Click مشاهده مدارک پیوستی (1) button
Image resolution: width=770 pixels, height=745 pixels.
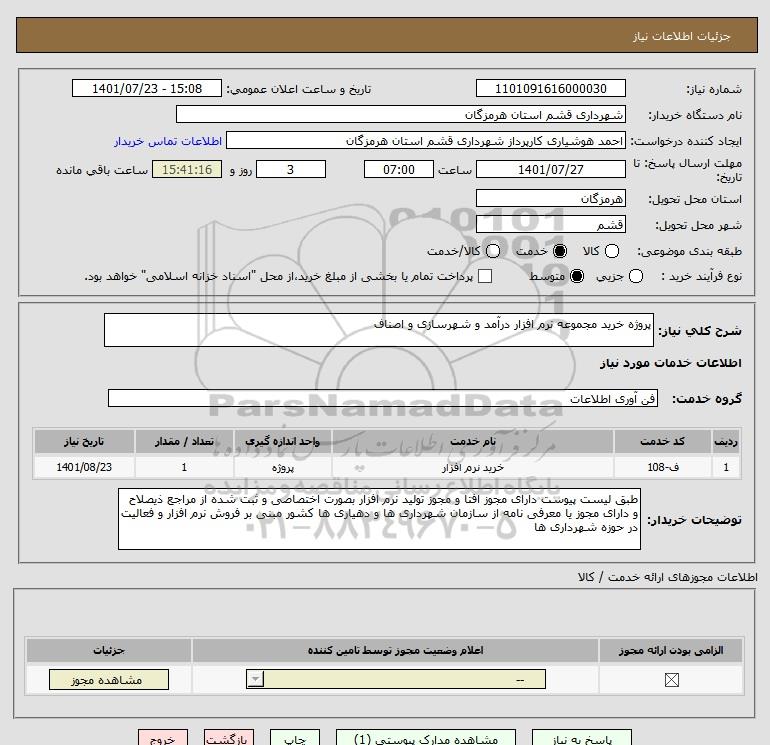pos(426,739)
